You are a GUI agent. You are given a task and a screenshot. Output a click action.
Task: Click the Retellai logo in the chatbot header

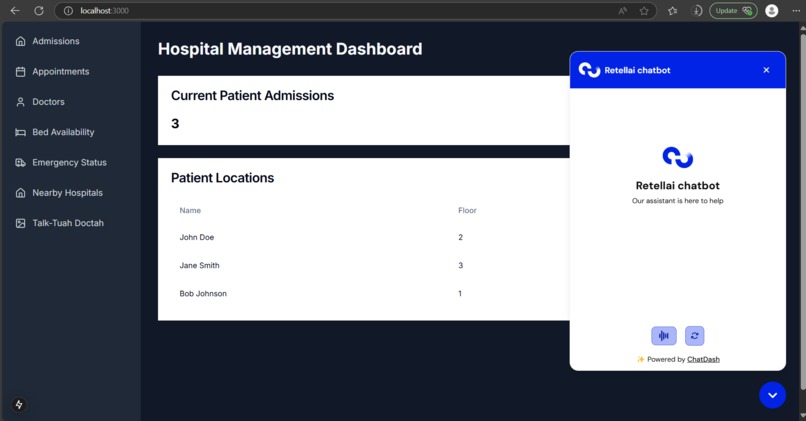coord(589,69)
